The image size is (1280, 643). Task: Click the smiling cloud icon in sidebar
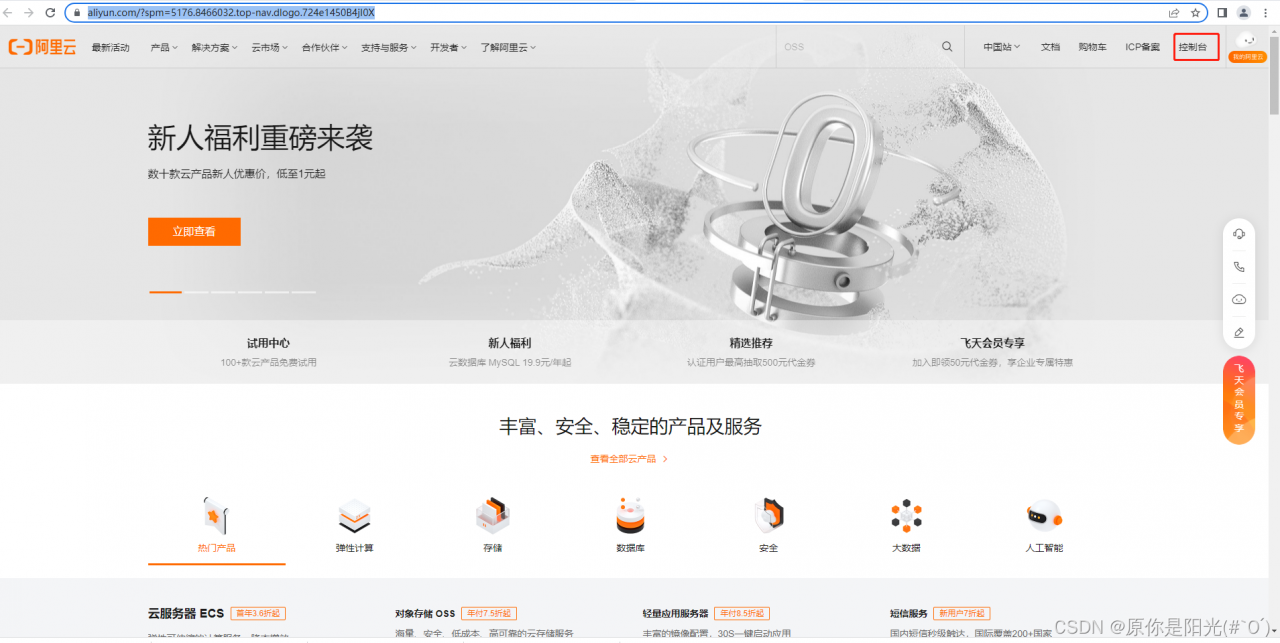point(1239,299)
